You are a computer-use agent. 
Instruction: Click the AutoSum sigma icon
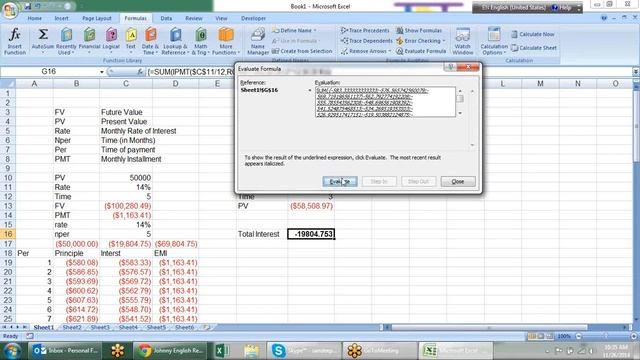coord(43,35)
